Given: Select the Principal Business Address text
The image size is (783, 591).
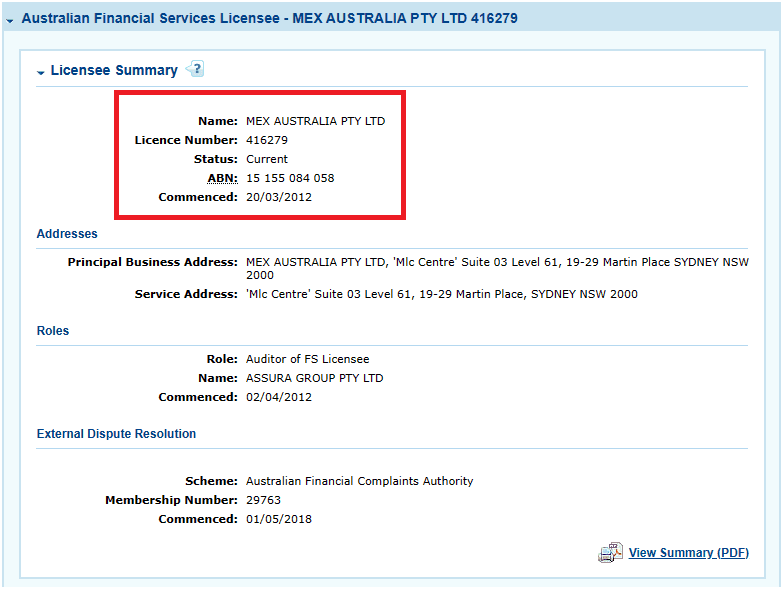Looking at the screenshot, I should (x=497, y=269).
